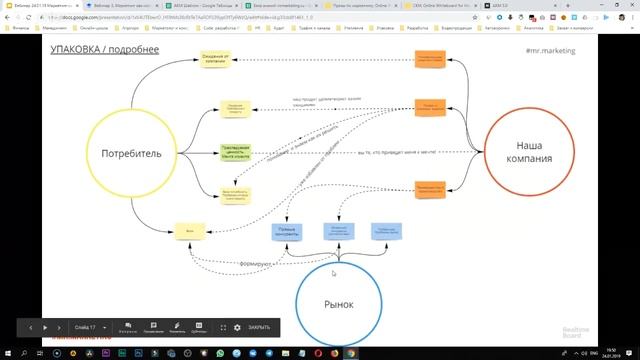
Task: Switch to the second browser tab 'Вебинар 3'
Action: tap(122, 6)
